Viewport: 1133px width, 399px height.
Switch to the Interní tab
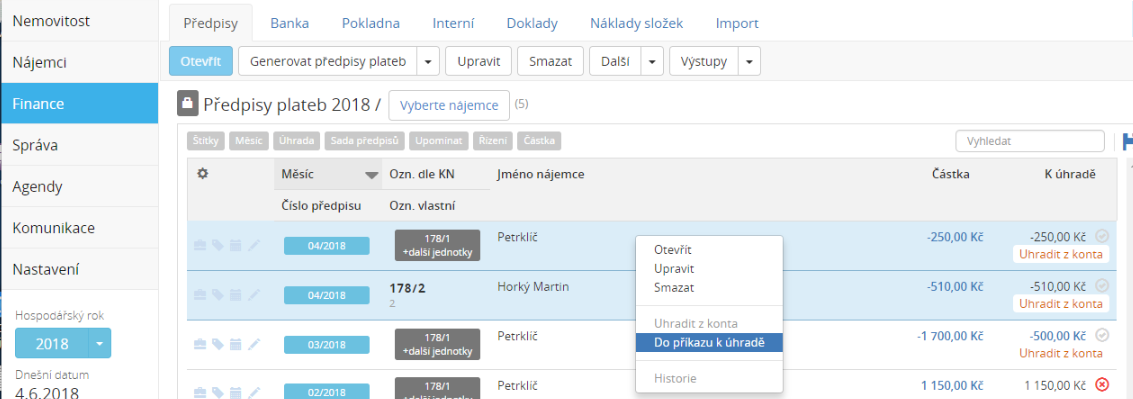point(453,23)
